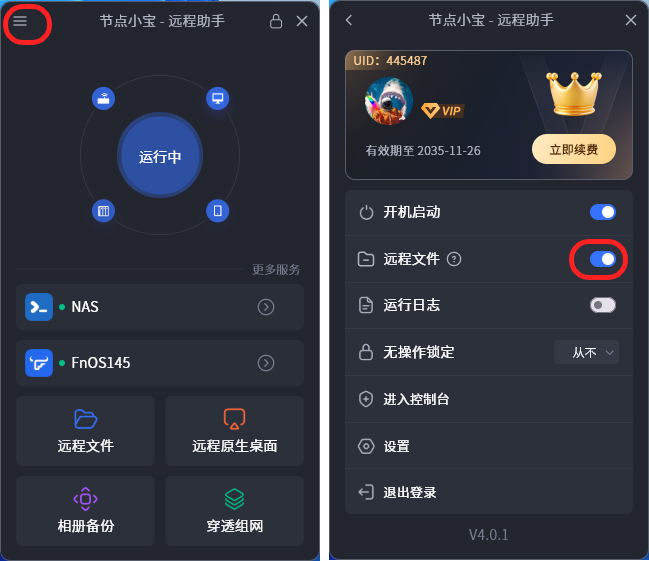Click the lock icon in title bar

[x=276, y=21]
